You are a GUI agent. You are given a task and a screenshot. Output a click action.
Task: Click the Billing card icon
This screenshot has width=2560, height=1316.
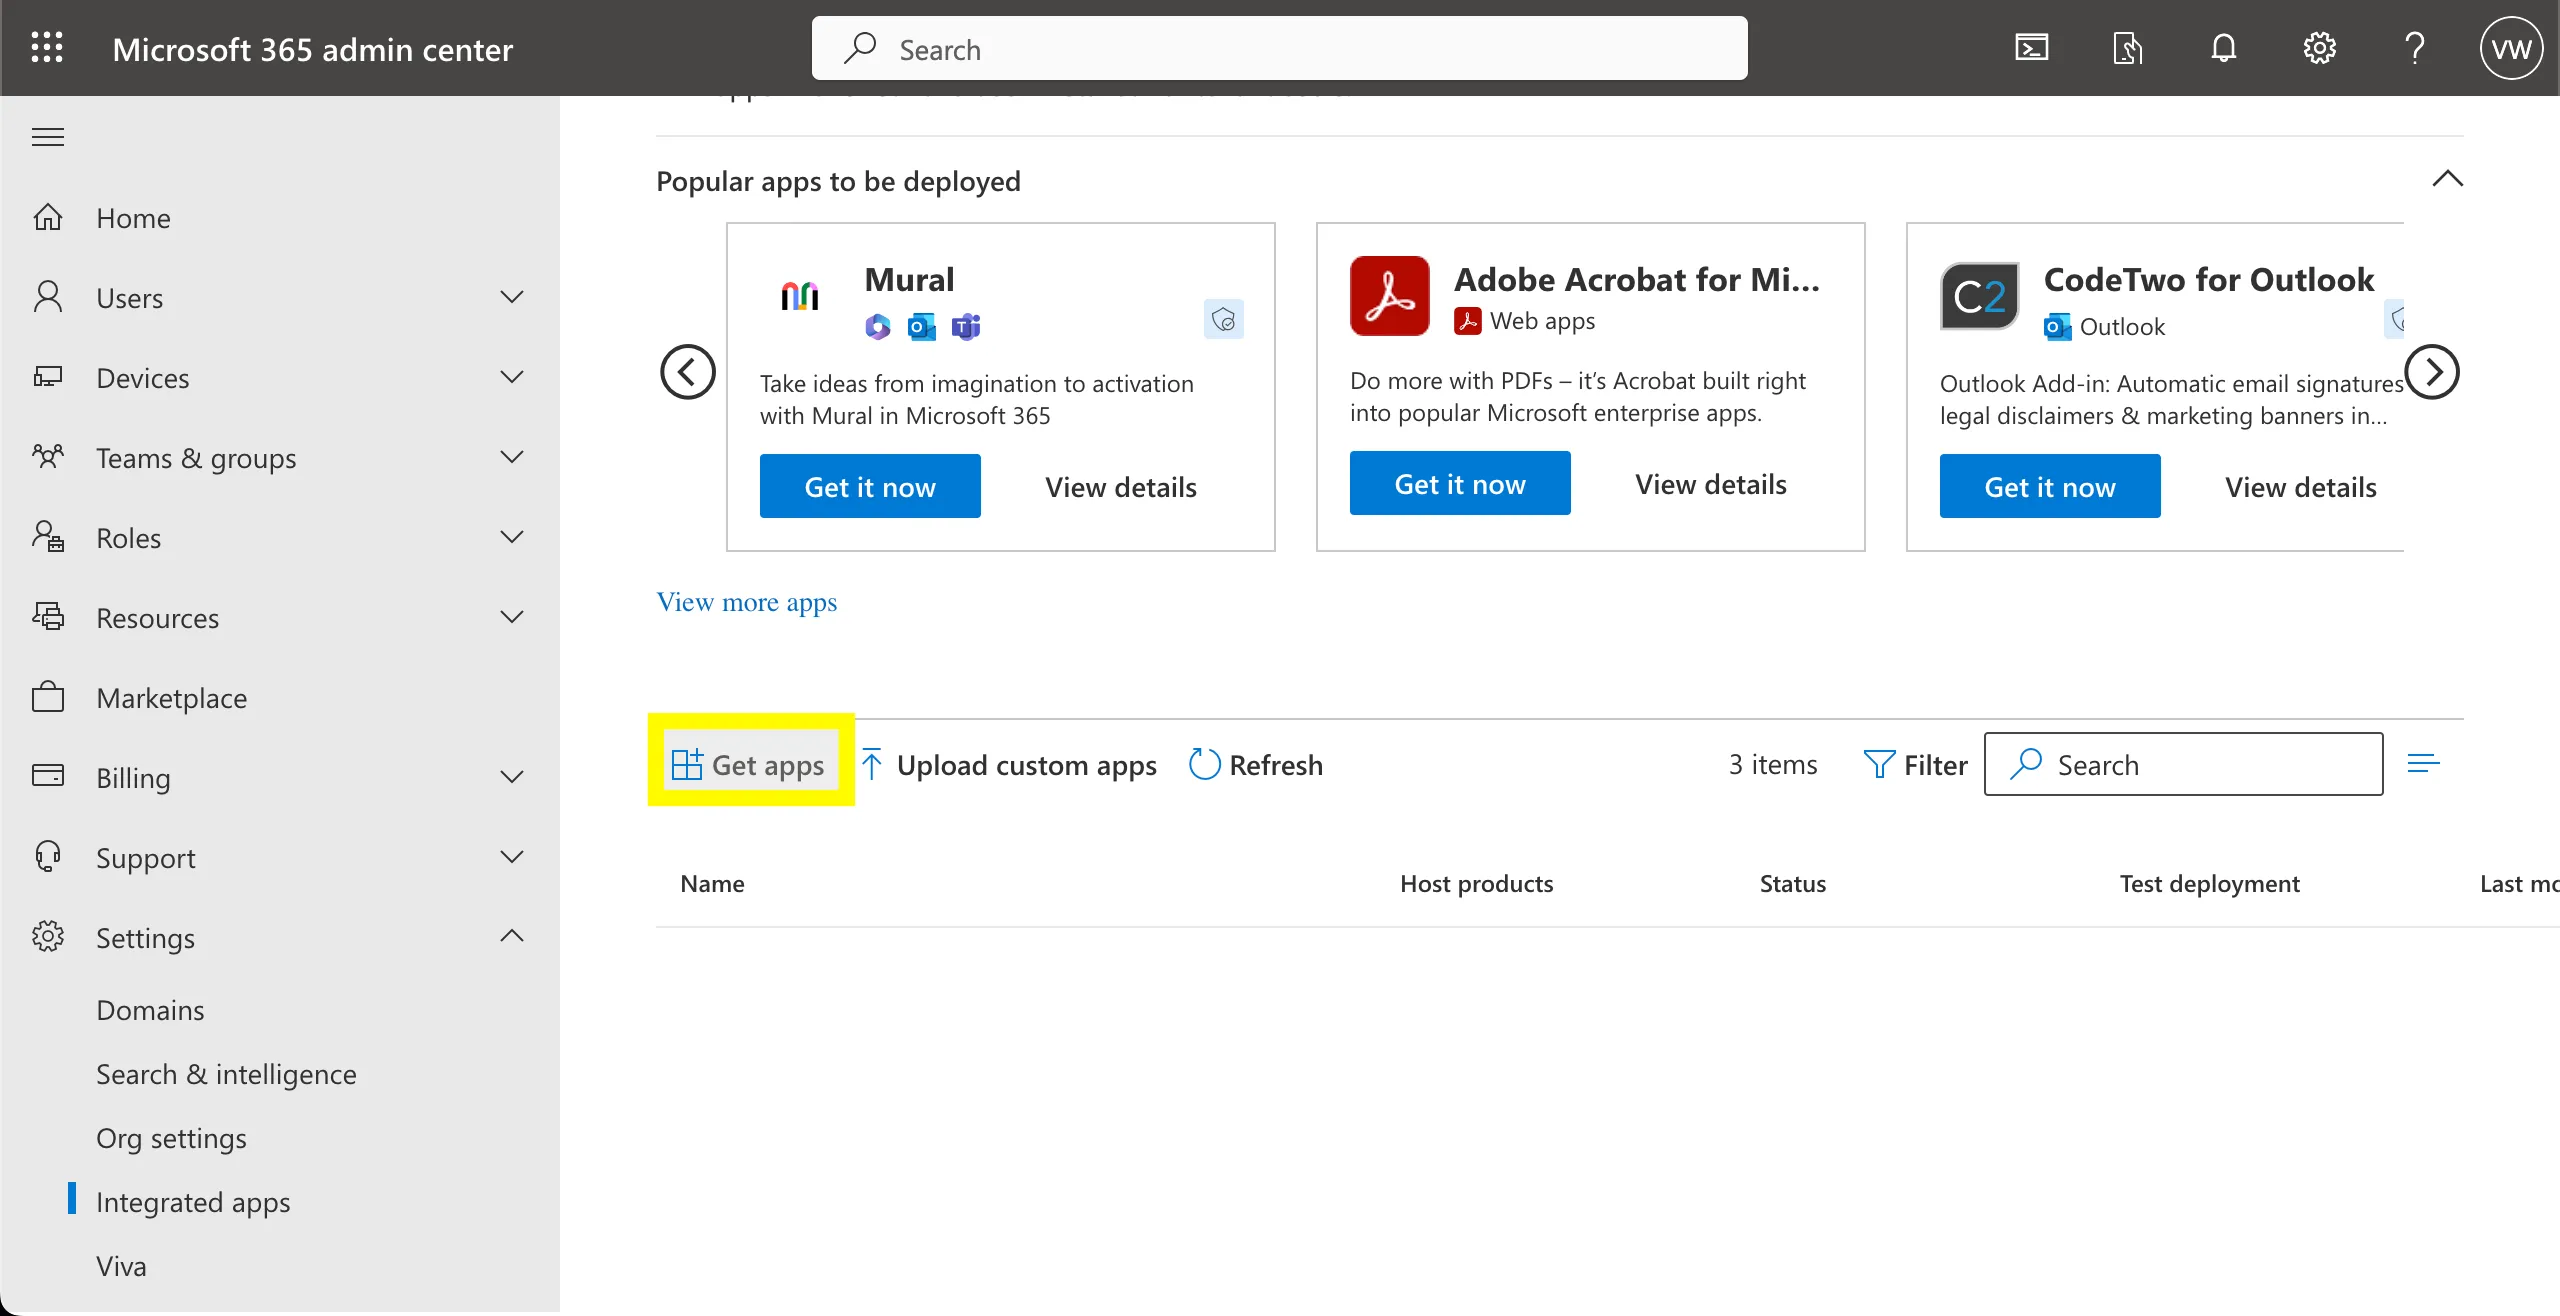pos(48,777)
